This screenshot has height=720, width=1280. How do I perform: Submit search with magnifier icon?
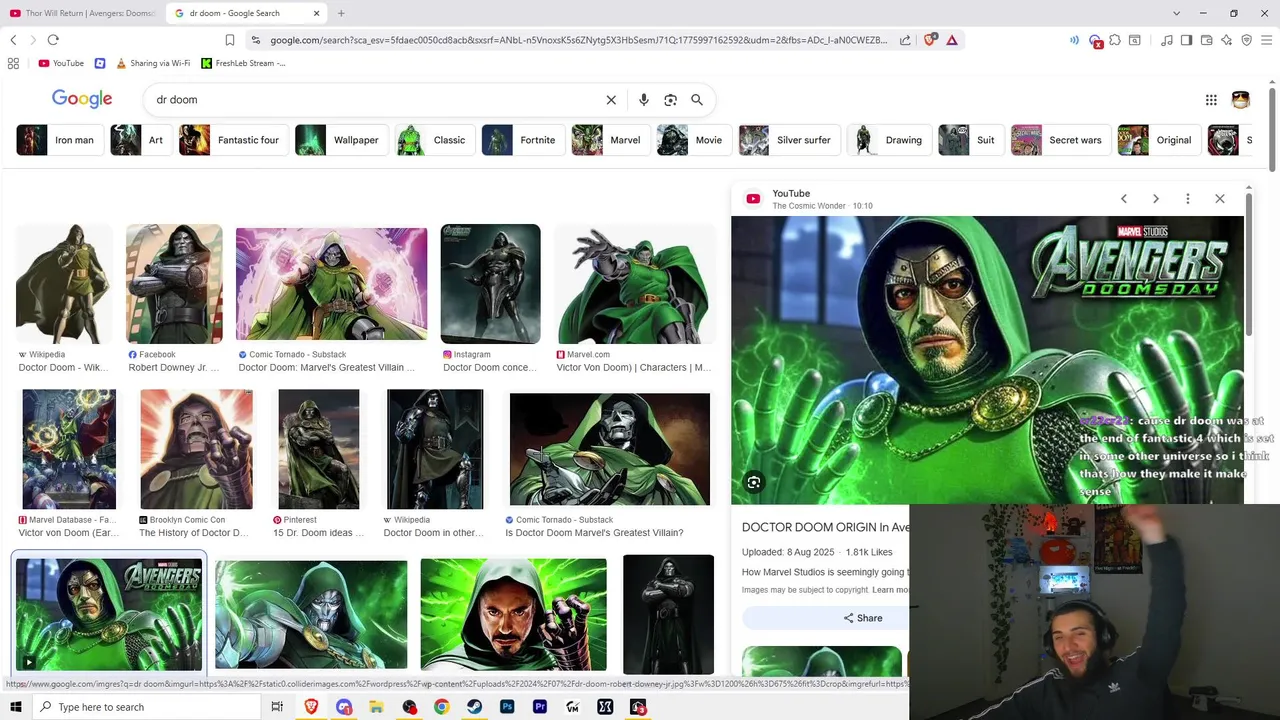(x=697, y=100)
